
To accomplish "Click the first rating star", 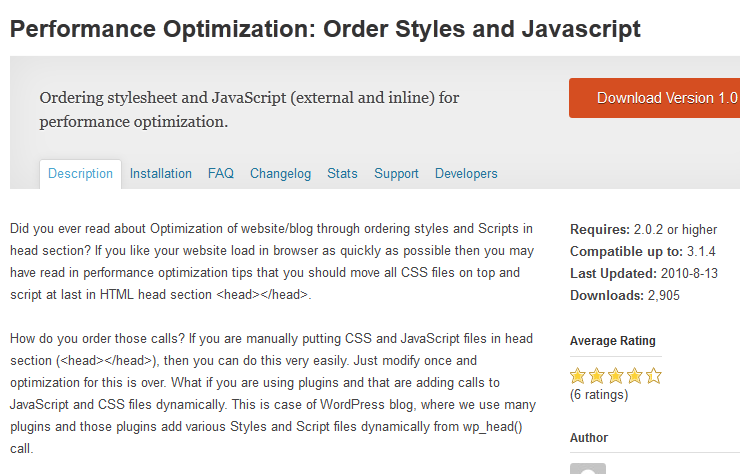I will click(x=578, y=376).
